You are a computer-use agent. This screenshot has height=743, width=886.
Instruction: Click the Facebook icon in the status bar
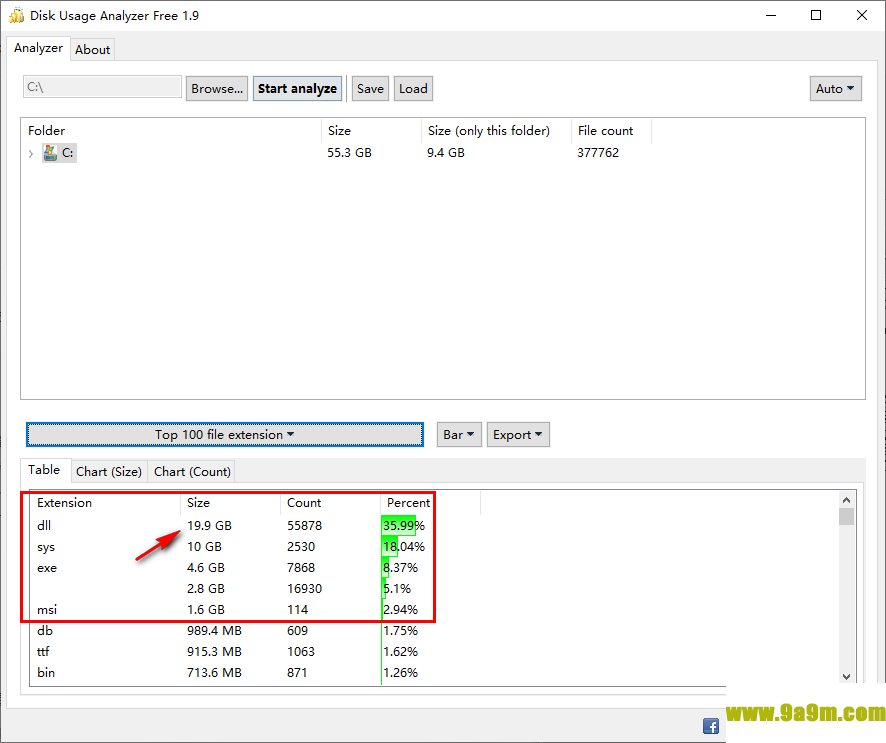[x=711, y=726]
